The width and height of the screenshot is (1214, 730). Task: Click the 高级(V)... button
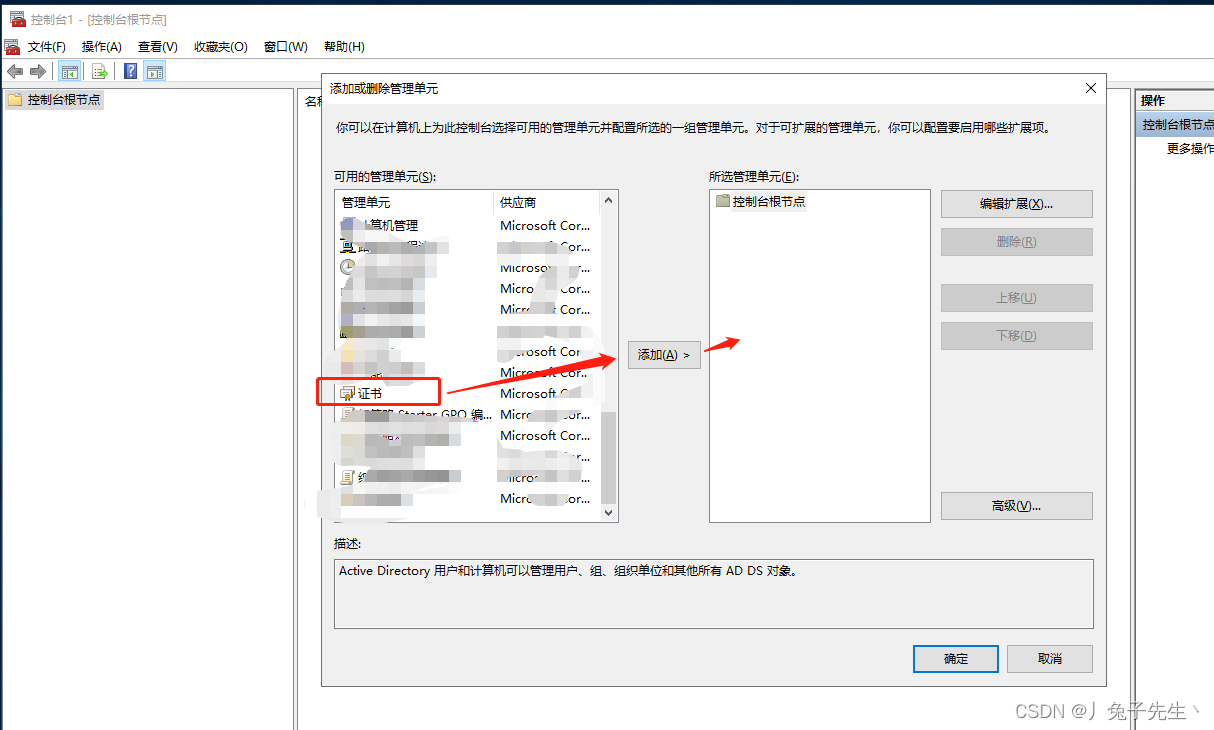pyautogui.click(x=1016, y=506)
